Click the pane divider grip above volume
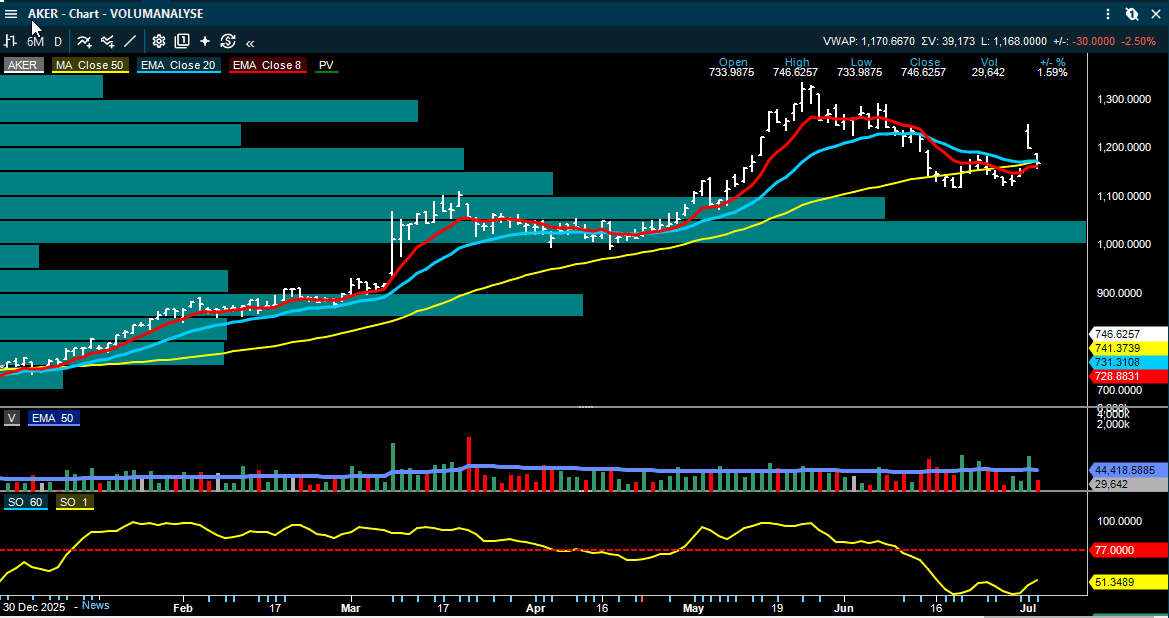The image size is (1169, 618). point(585,407)
